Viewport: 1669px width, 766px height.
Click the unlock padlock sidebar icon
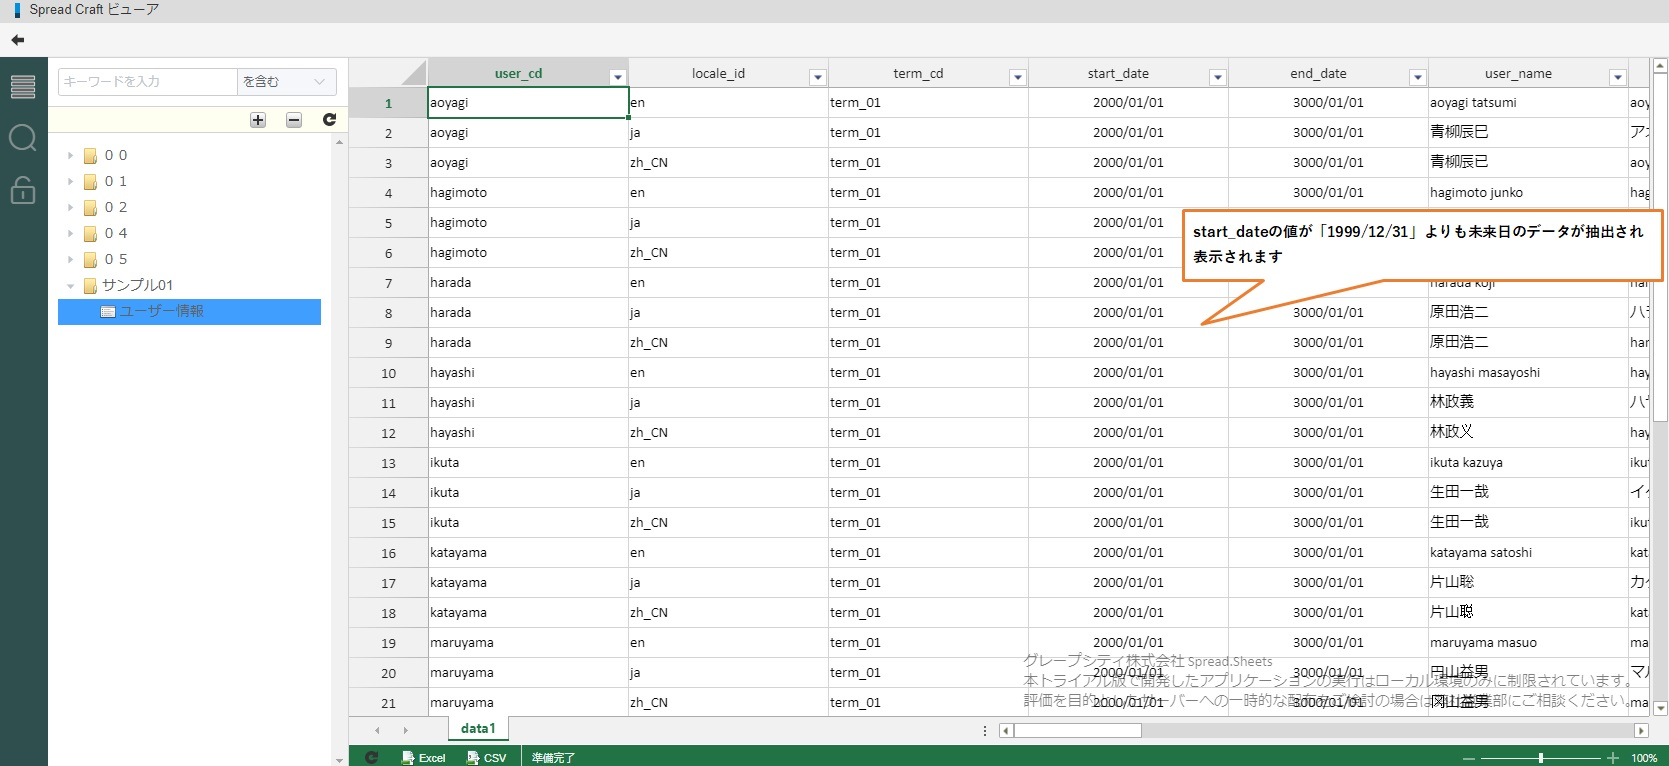point(22,189)
